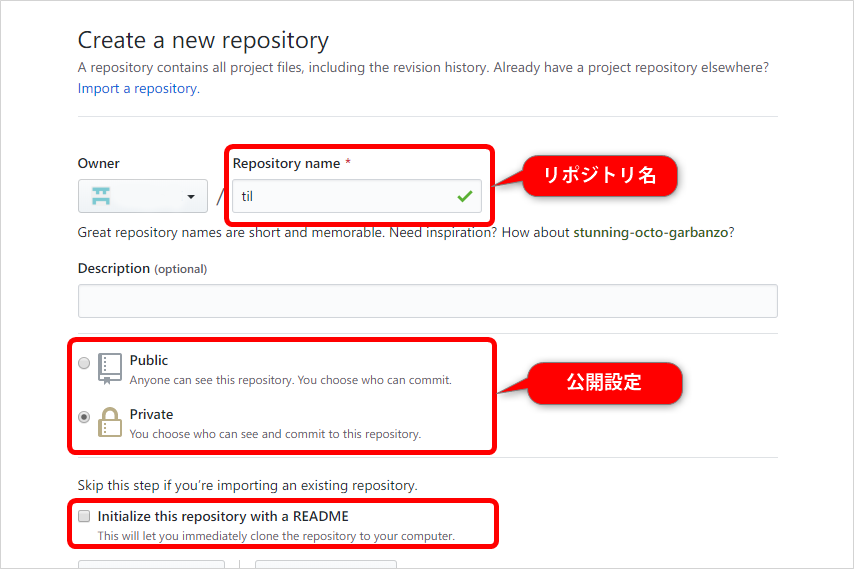Screen dimensions: 854x569
Task: Click the Private lock icon
Action: (109, 422)
